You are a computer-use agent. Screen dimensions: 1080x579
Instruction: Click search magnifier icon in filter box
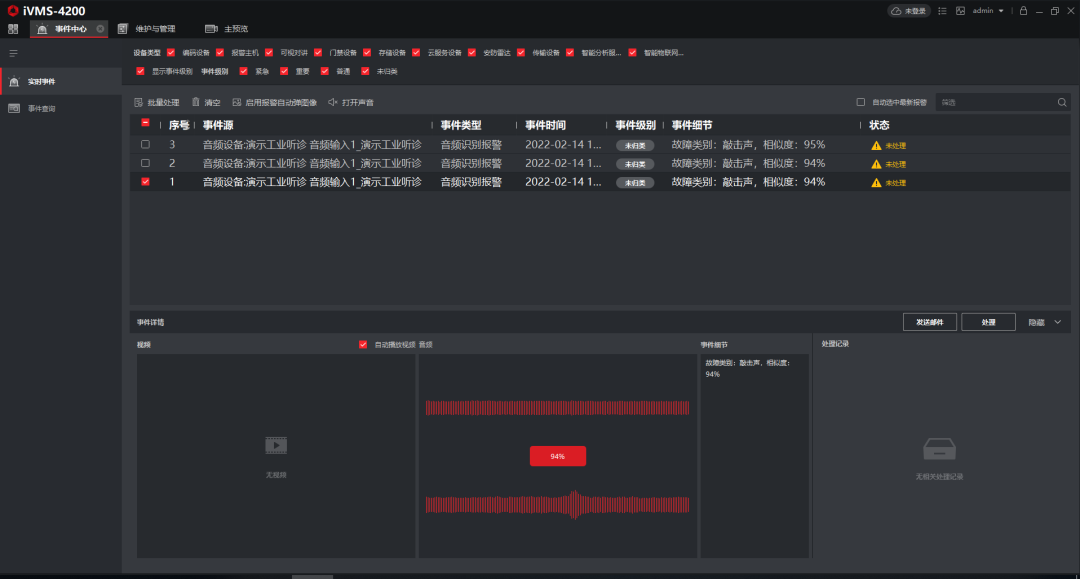[1061, 102]
